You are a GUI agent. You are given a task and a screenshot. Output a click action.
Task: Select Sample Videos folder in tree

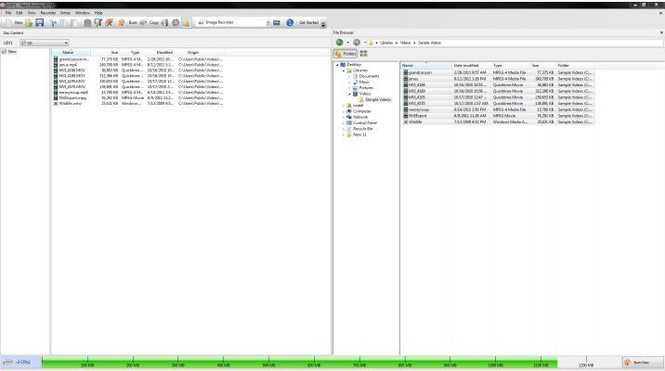pos(375,100)
